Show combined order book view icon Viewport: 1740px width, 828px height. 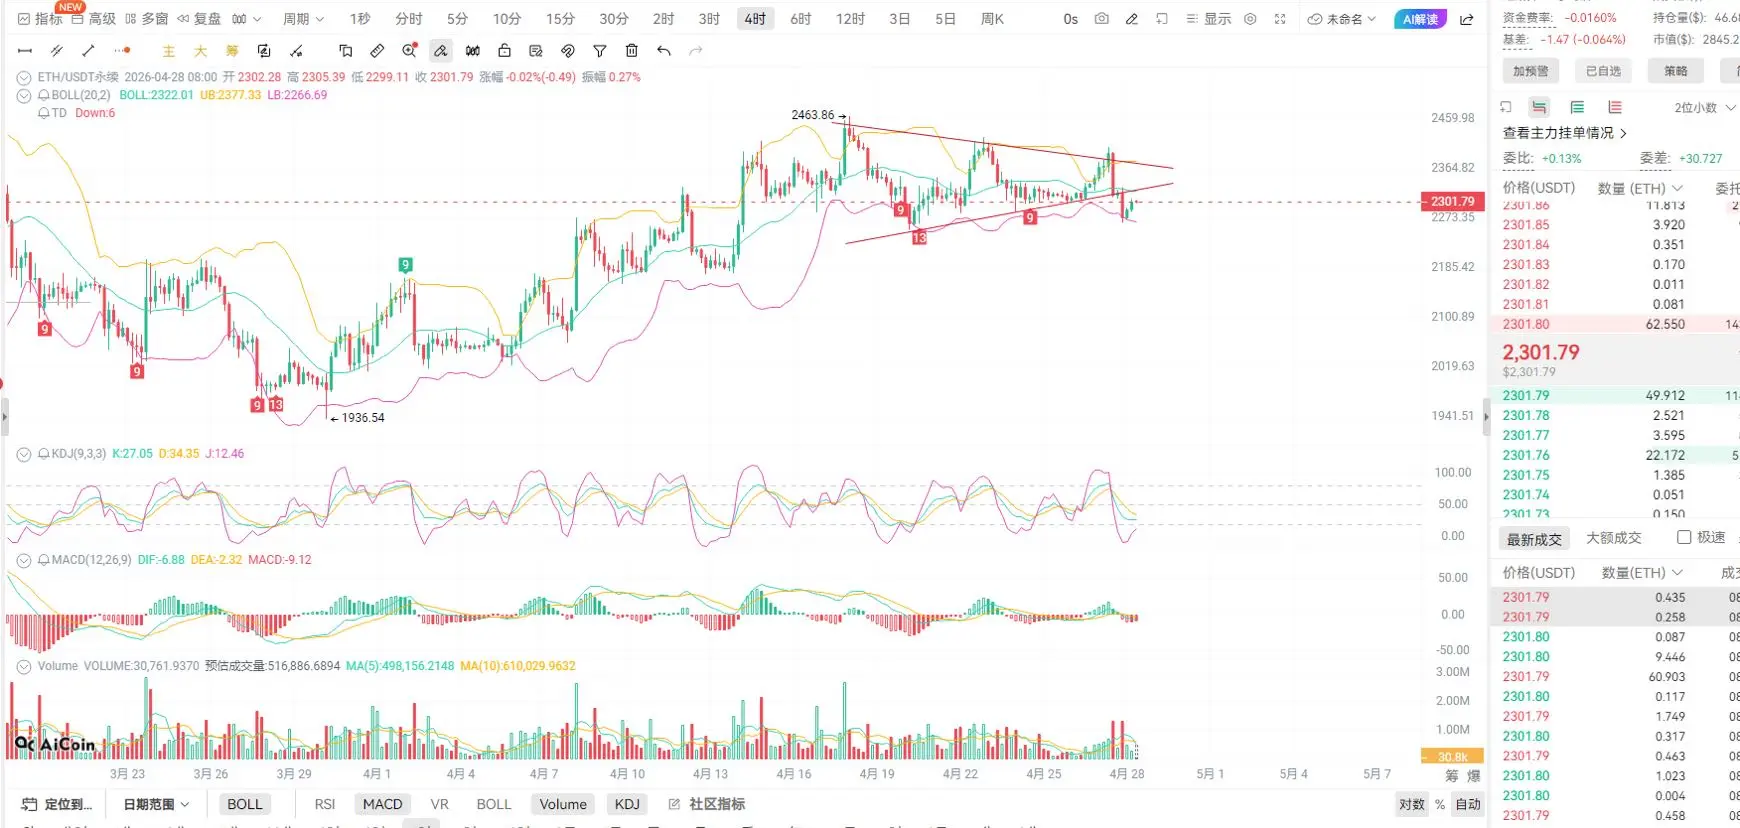click(1539, 107)
